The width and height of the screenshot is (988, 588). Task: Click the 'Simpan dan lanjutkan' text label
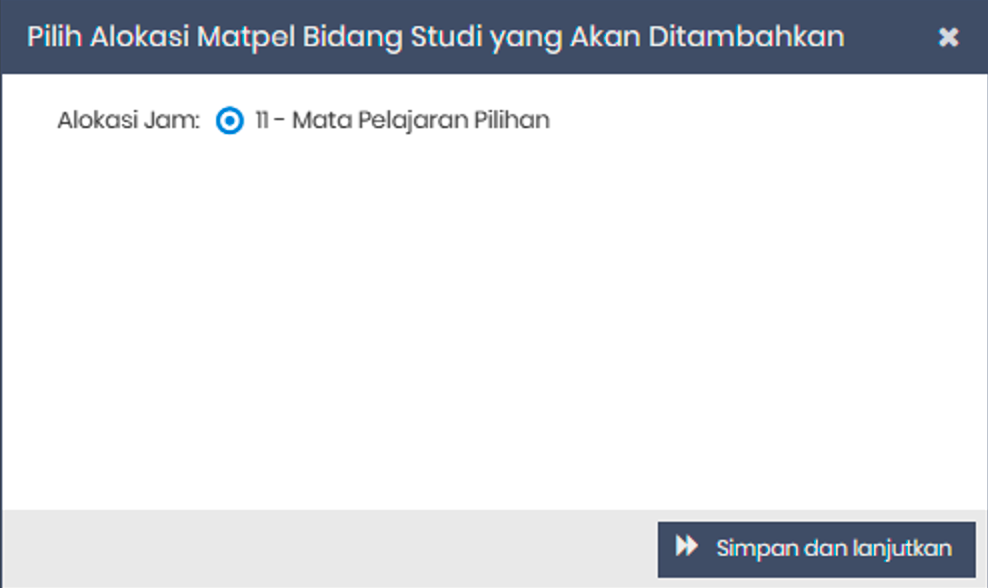click(x=834, y=549)
